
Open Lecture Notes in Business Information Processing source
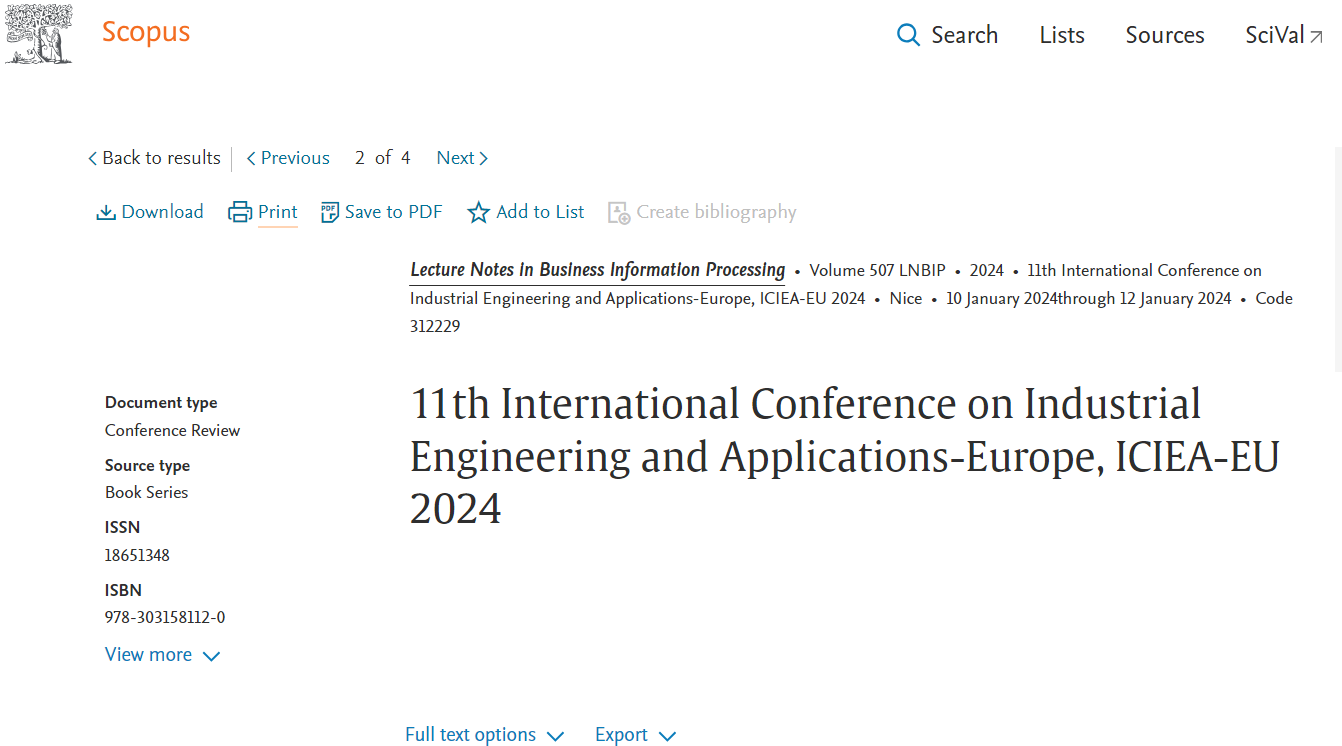597,270
